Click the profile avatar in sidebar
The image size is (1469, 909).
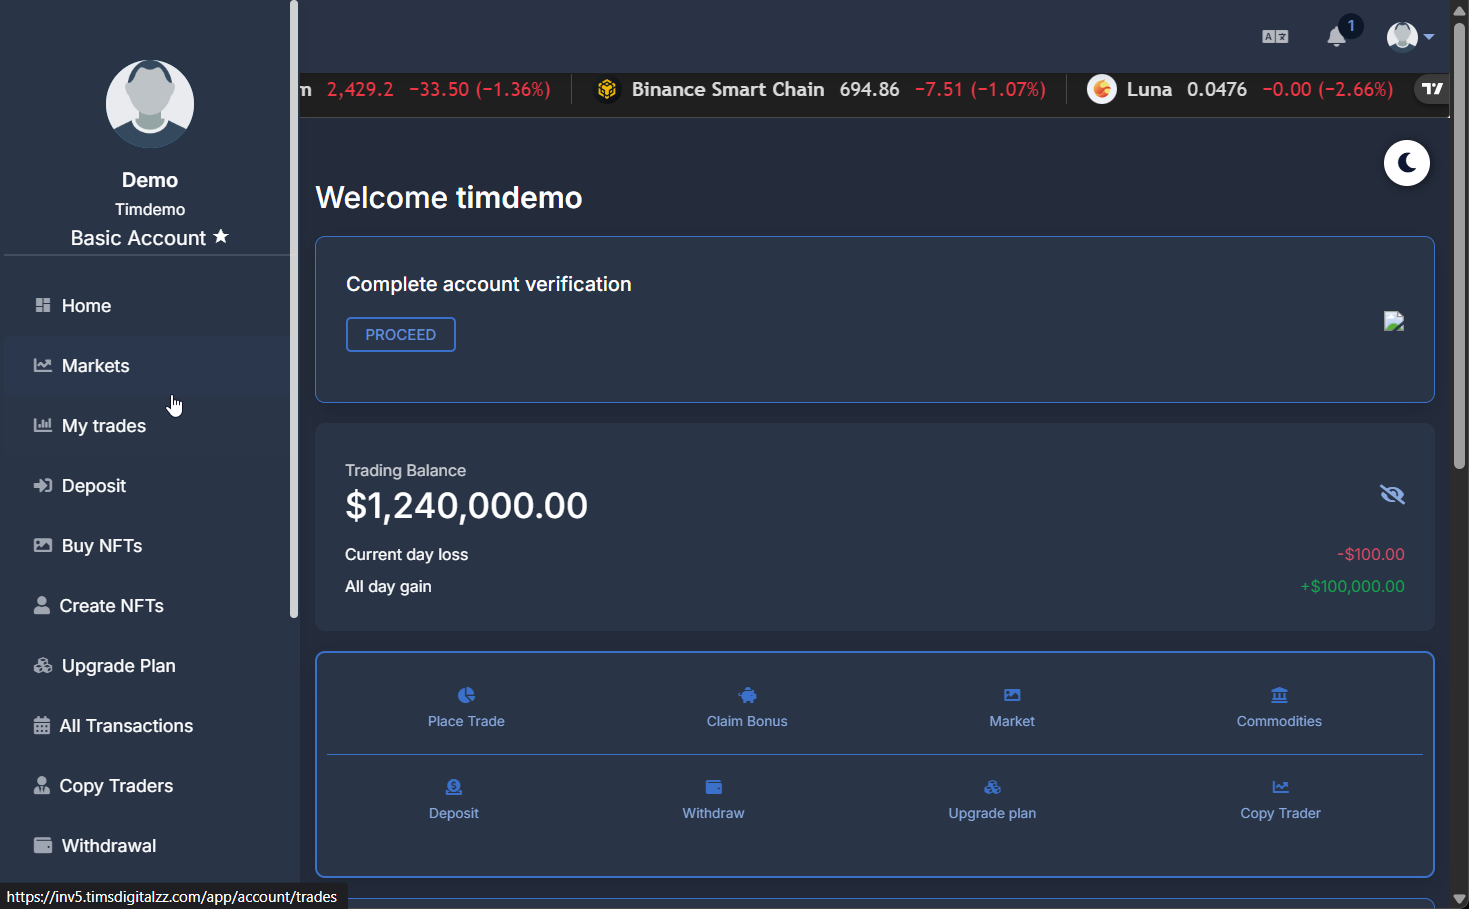150,104
